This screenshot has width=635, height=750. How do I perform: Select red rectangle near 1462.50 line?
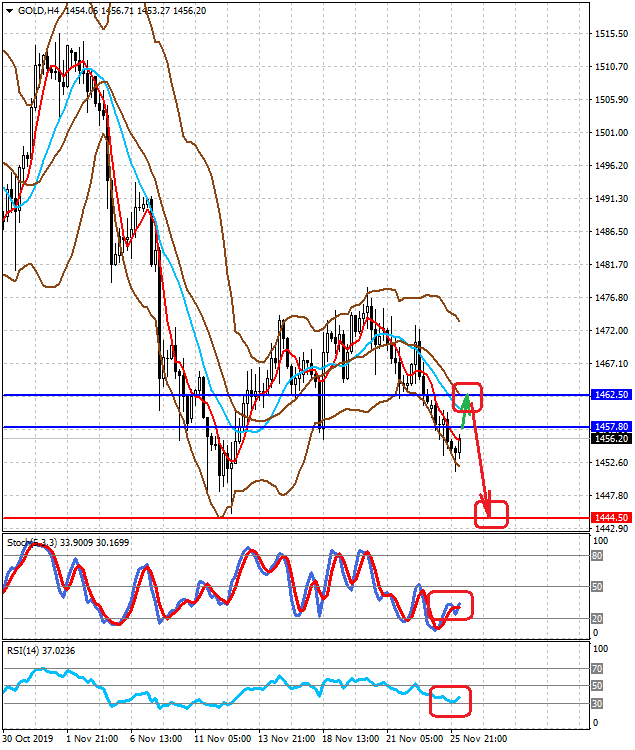(468, 397)
